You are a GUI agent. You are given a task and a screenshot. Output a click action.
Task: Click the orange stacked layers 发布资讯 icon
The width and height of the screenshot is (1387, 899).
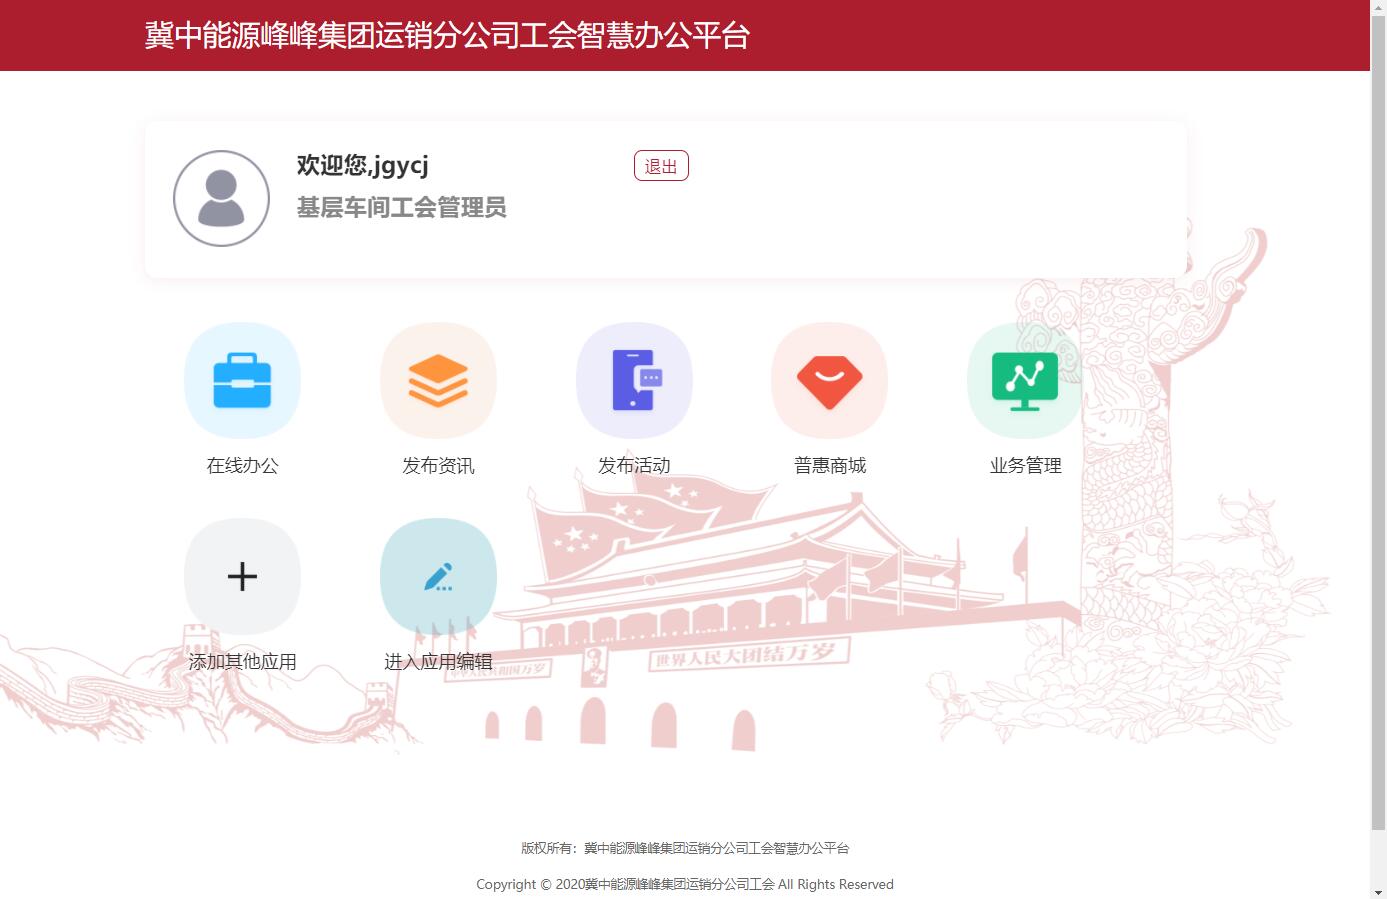[438, 381]
